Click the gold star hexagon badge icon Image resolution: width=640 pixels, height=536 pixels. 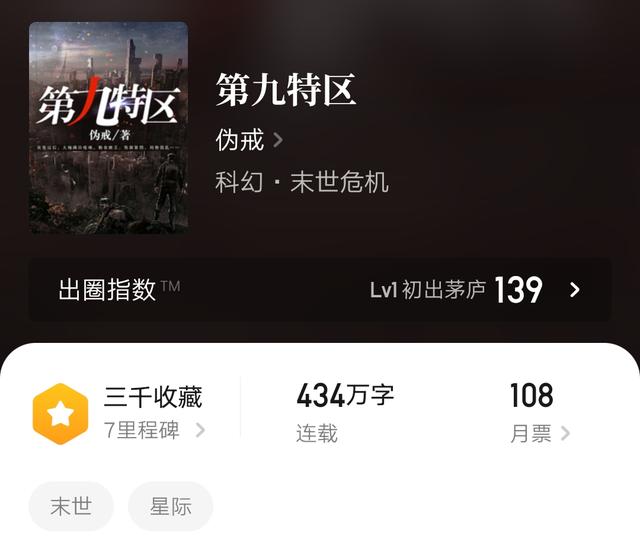pyautogui.click(x=60, y=414)
